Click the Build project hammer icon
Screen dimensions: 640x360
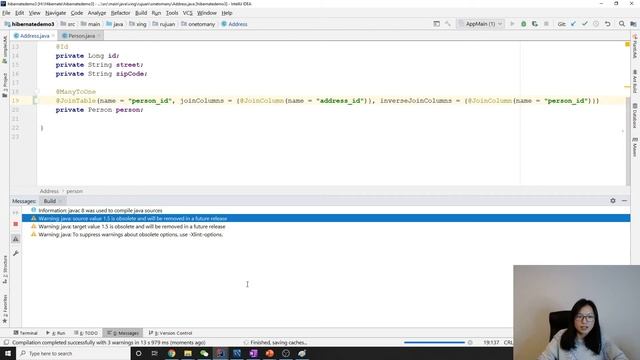(448, 24)
